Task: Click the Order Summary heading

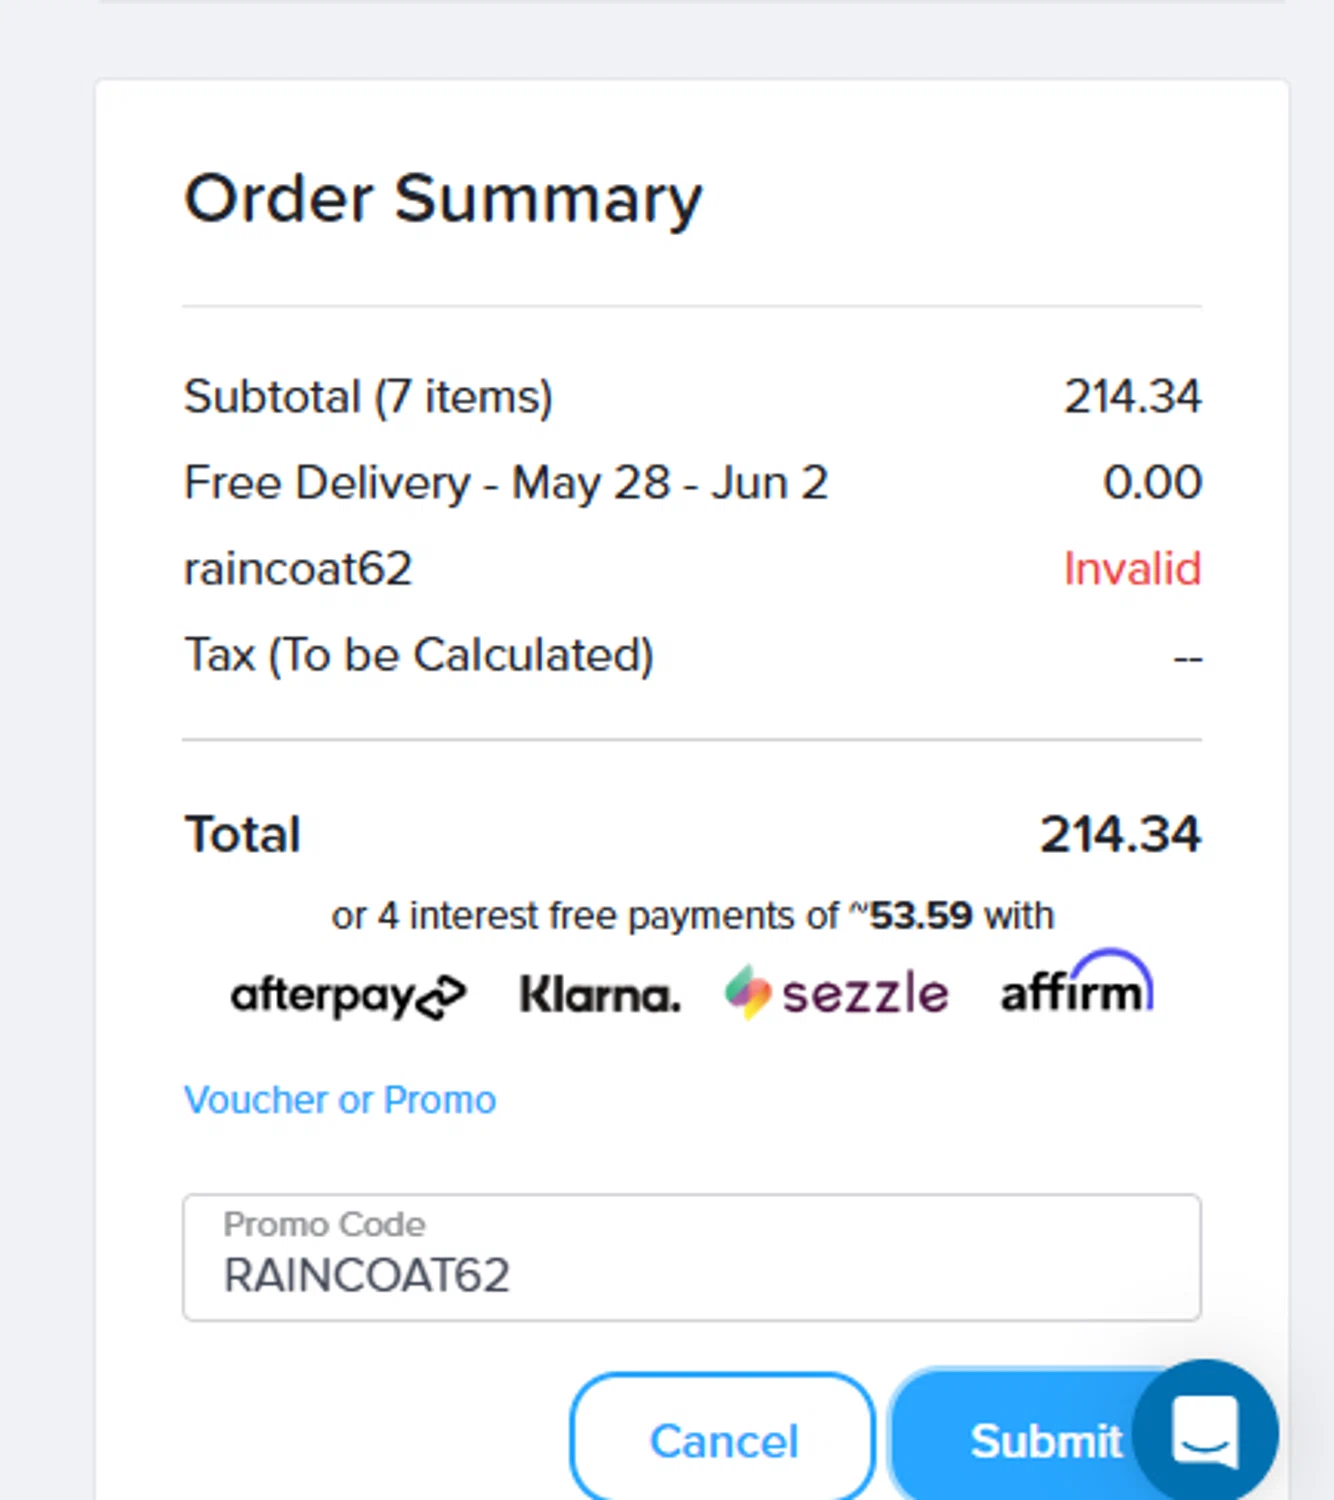Action: 443,198
